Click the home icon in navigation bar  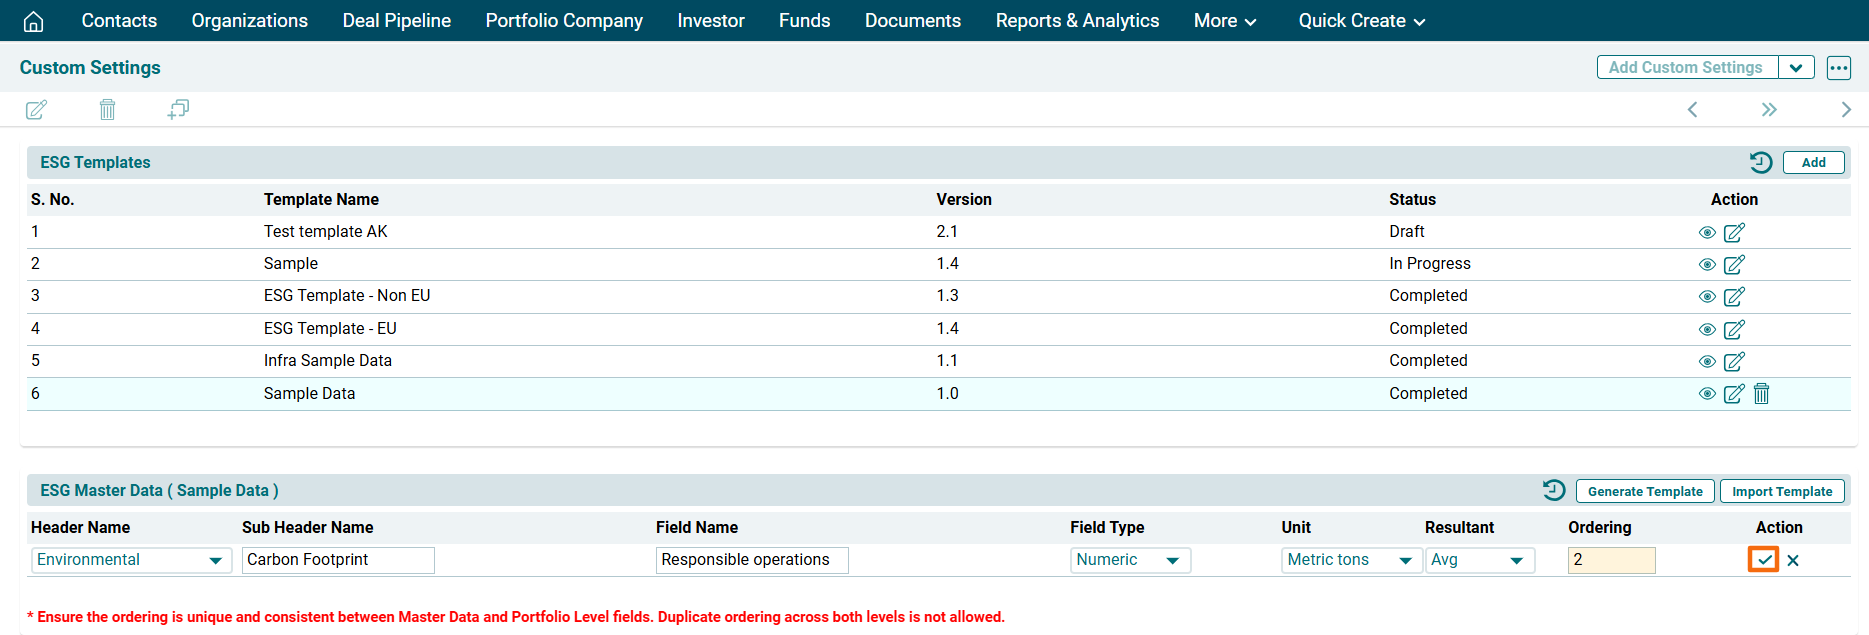pos(33,21)
